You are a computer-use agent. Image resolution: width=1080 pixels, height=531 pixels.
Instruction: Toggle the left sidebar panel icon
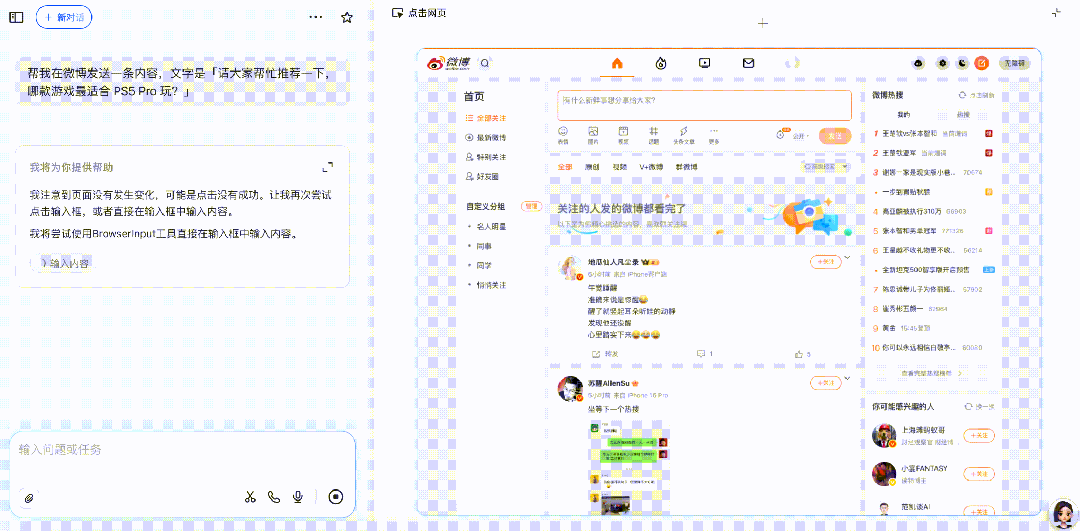coord(16,17)
